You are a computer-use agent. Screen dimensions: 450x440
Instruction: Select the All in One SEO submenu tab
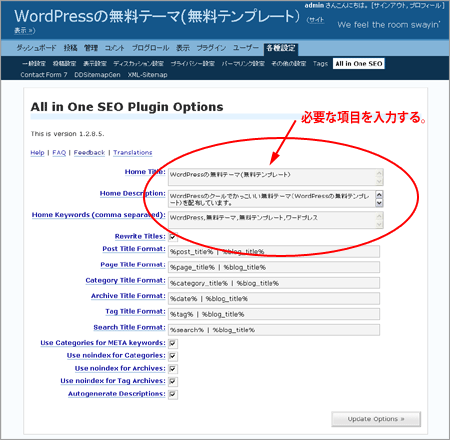pyautogui.click(x=359, y=63)
